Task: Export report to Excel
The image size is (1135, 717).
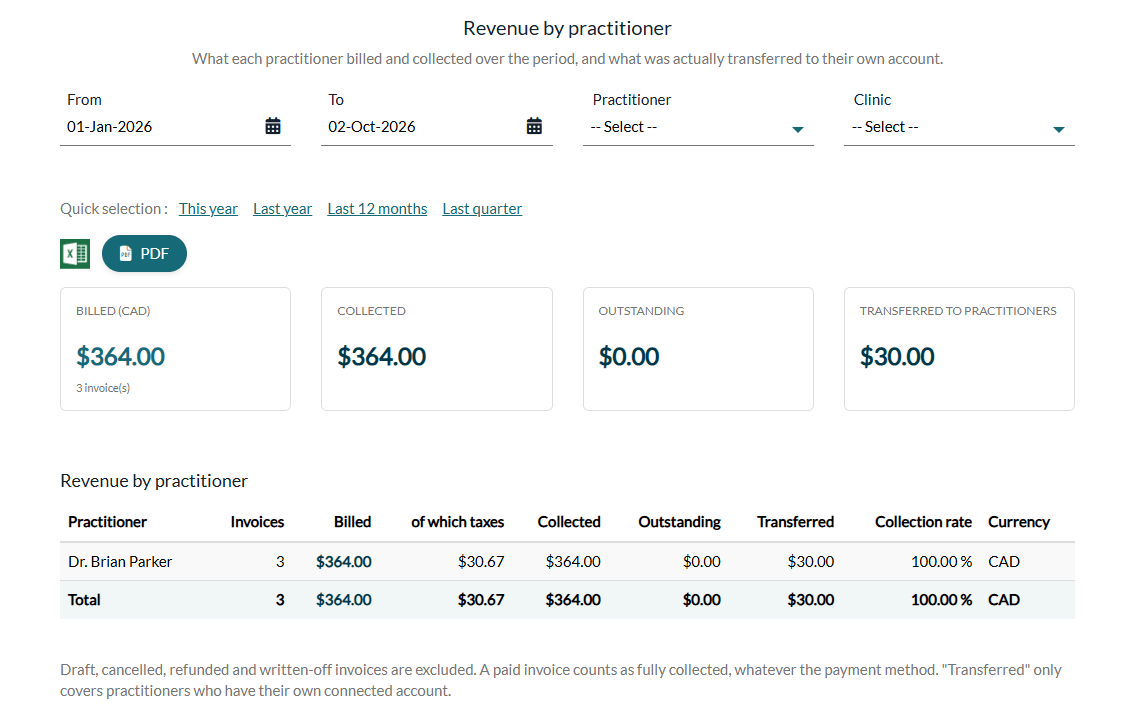Action: point(75,254)
